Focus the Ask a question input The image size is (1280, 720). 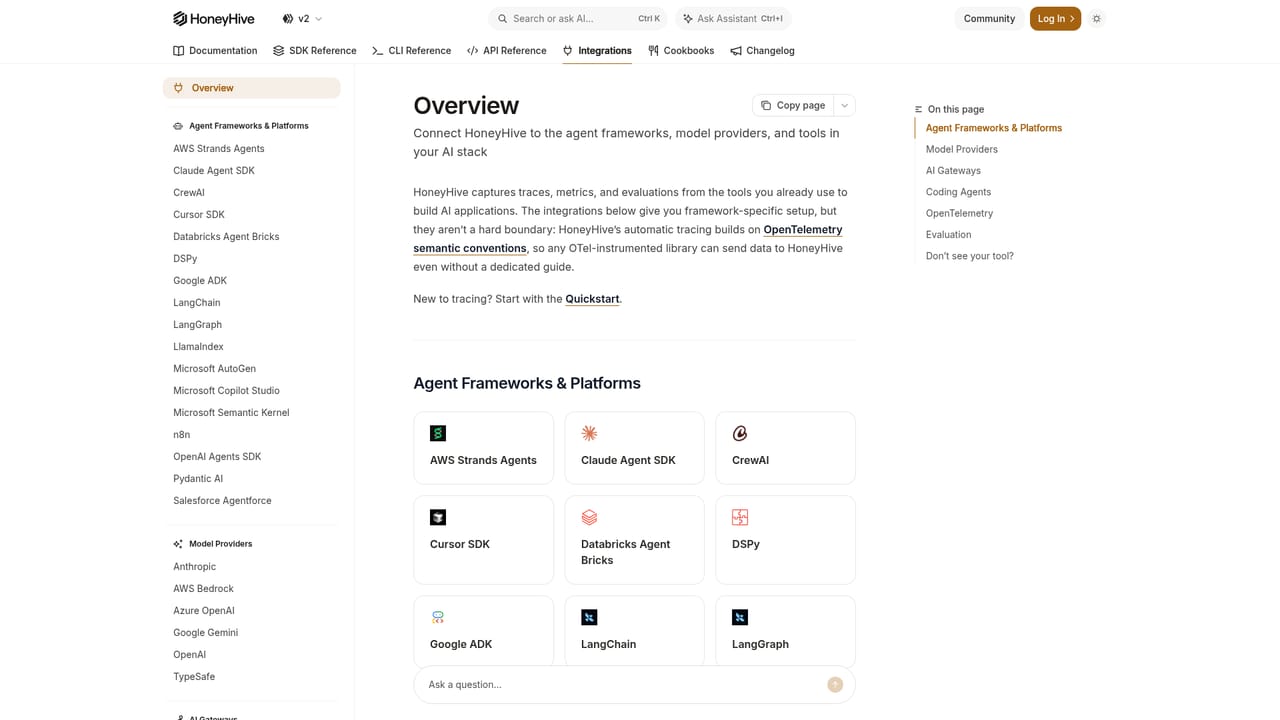point(620,684)
